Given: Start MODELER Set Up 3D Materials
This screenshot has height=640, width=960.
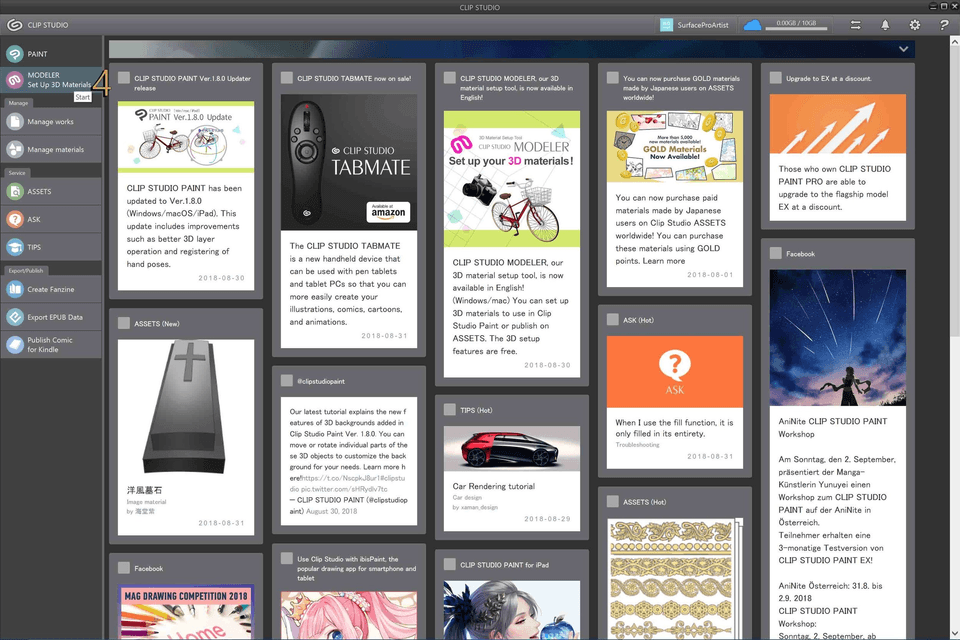Looking at the screenshot, I should [x=51, y=80].
